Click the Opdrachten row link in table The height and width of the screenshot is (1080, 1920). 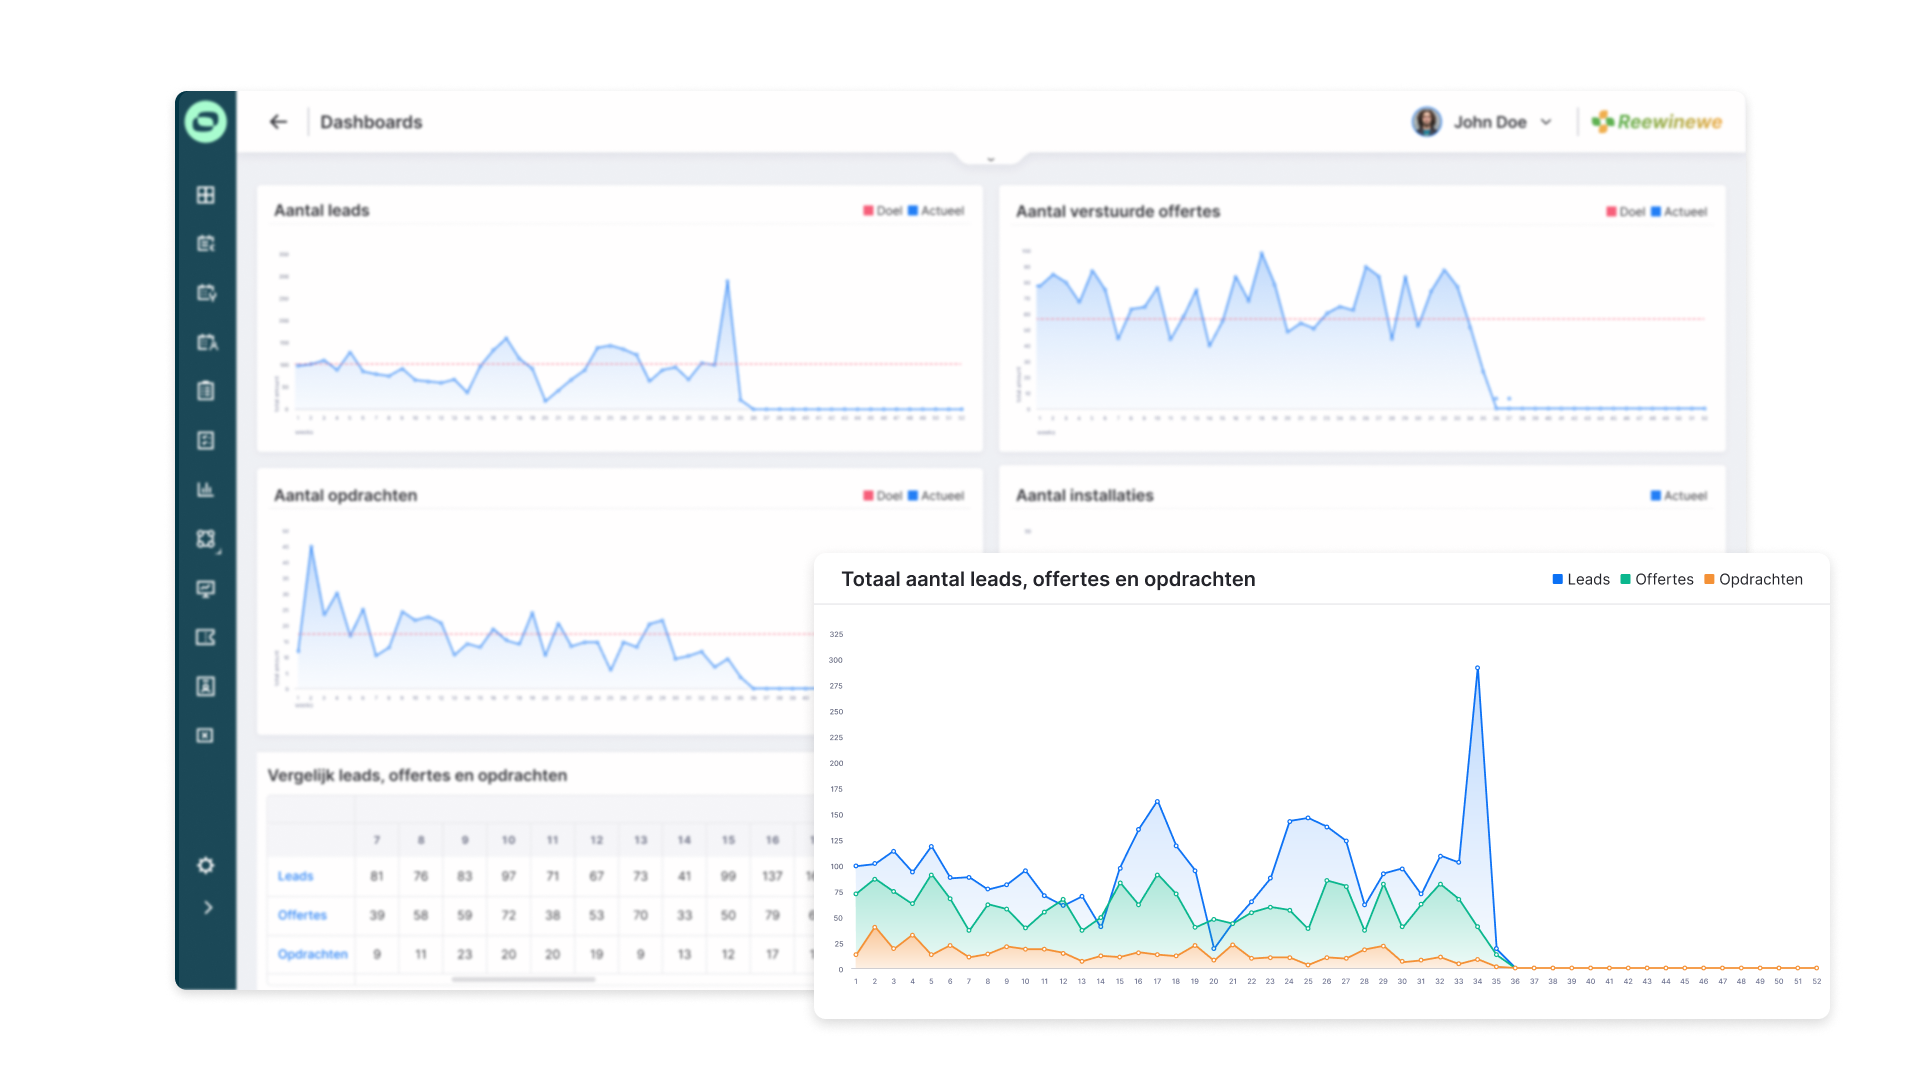pyautogui.click(x=312, y=954)
